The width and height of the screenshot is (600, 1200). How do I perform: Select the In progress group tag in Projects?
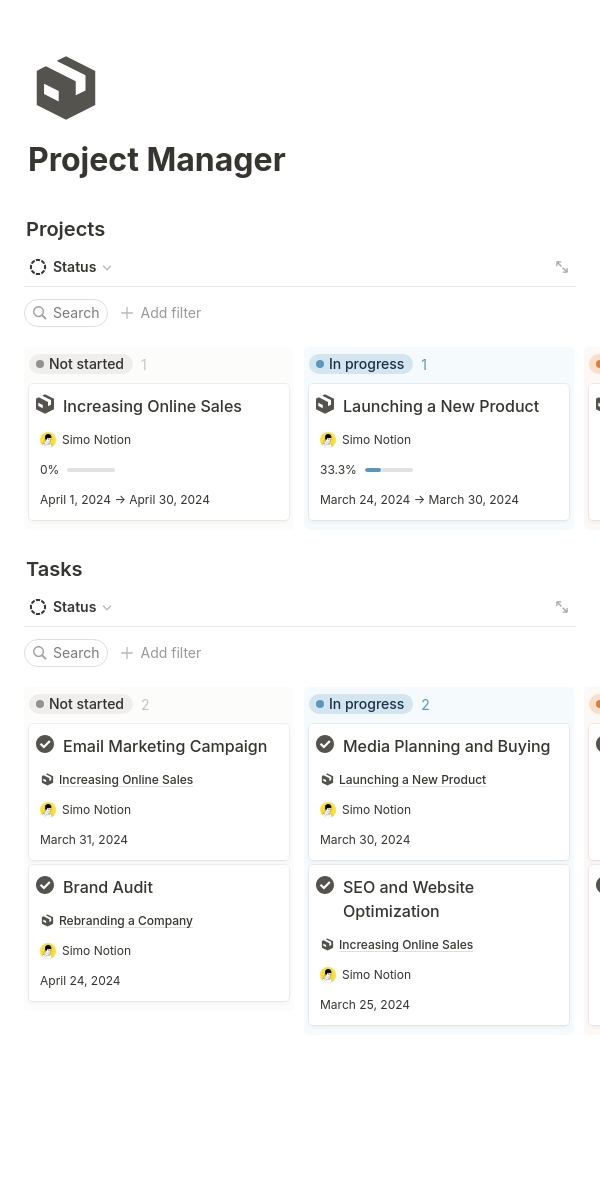360,364
